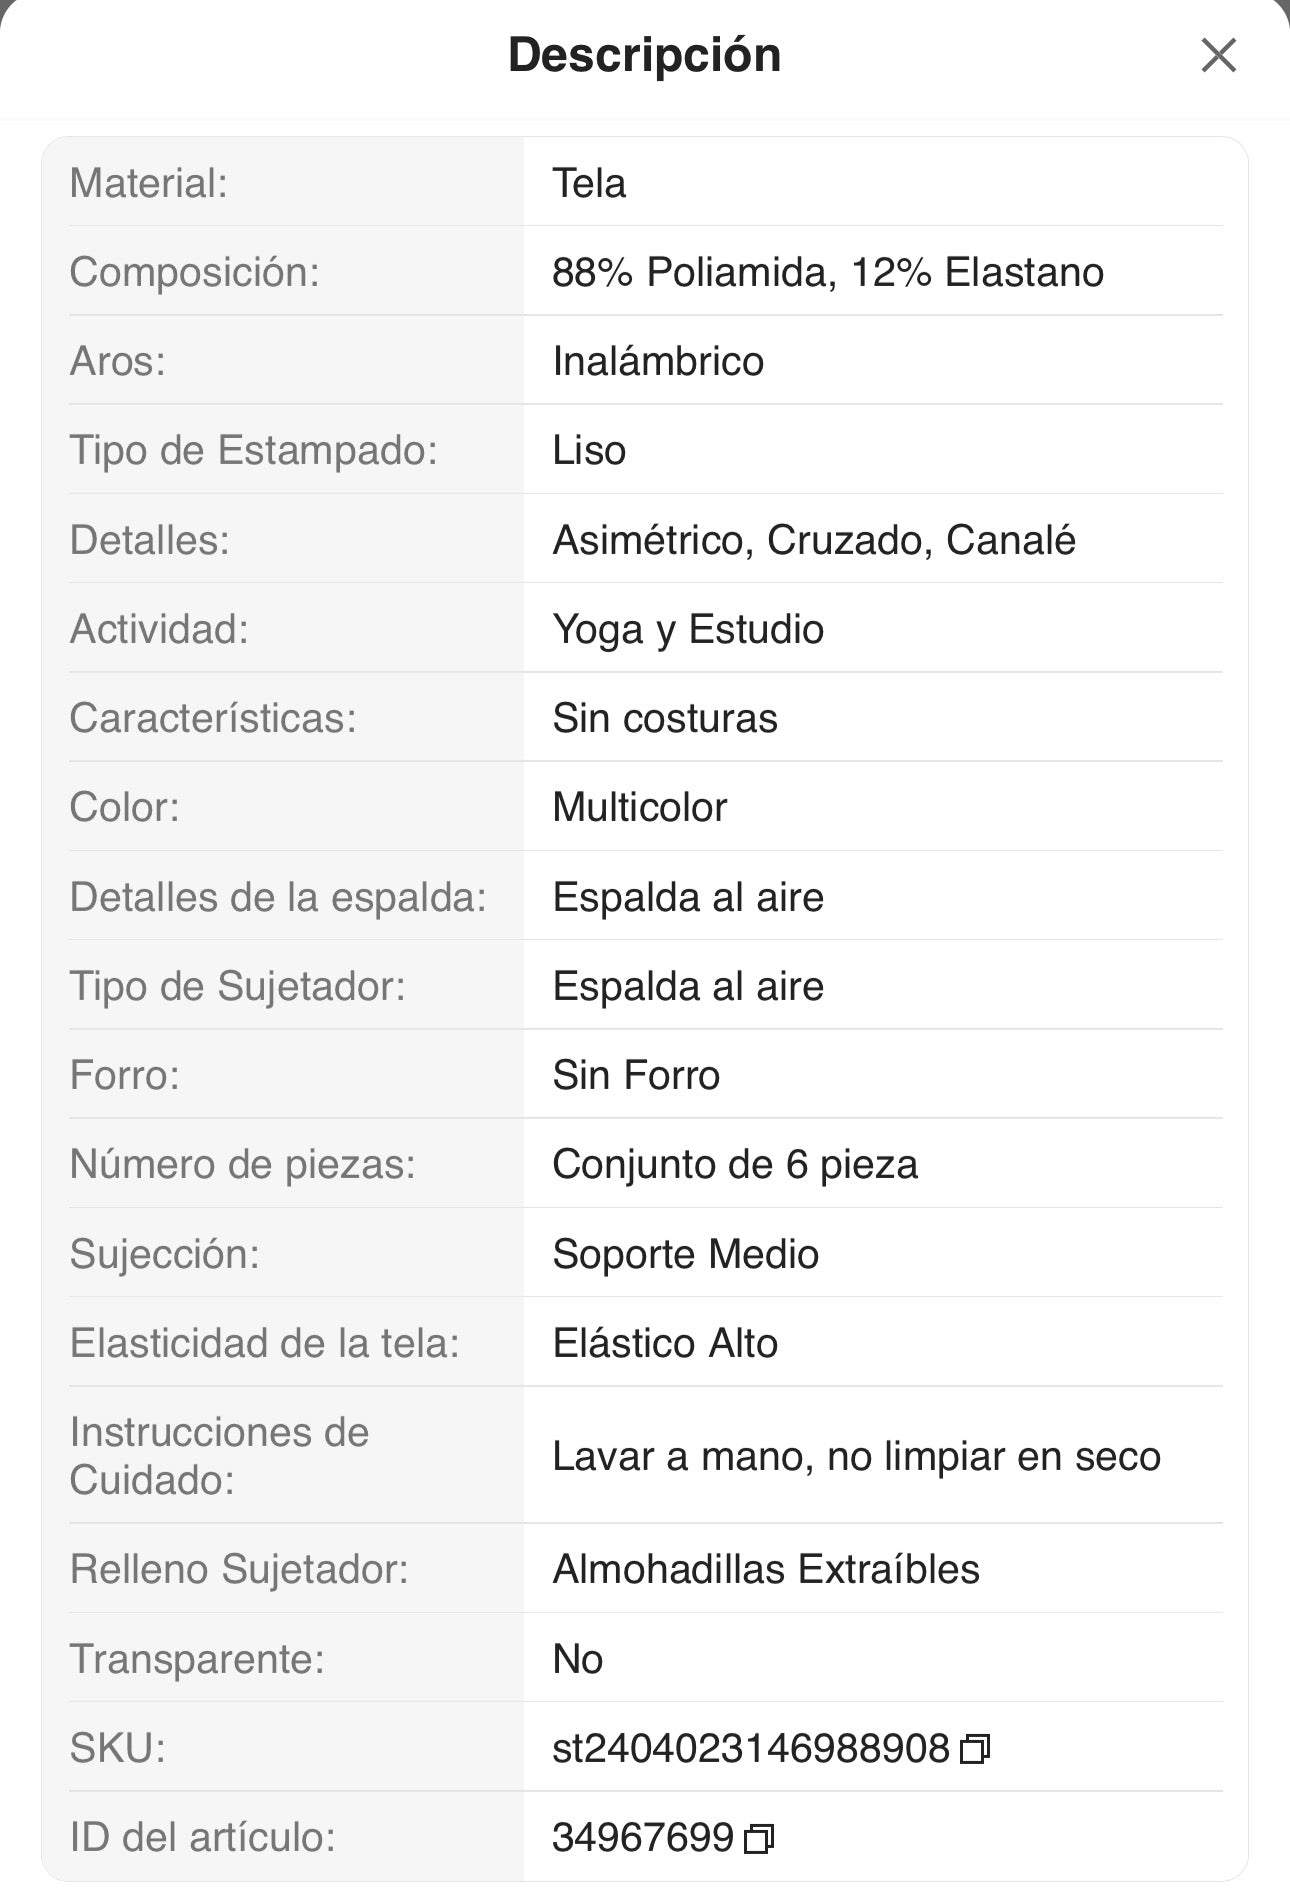Close the Descripción panel
1290x1888 pixels.
tap(1218, 56)
